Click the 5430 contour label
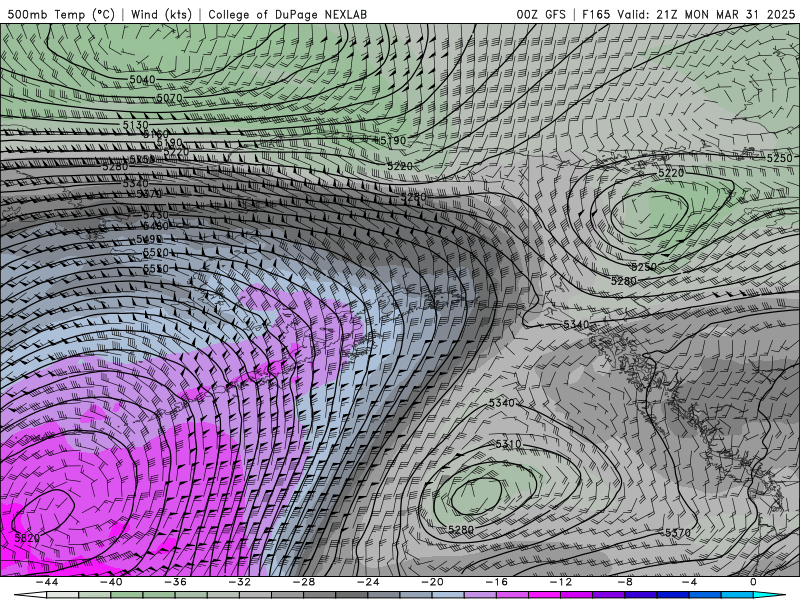The image size is (800, 600). tap(156, 215)
